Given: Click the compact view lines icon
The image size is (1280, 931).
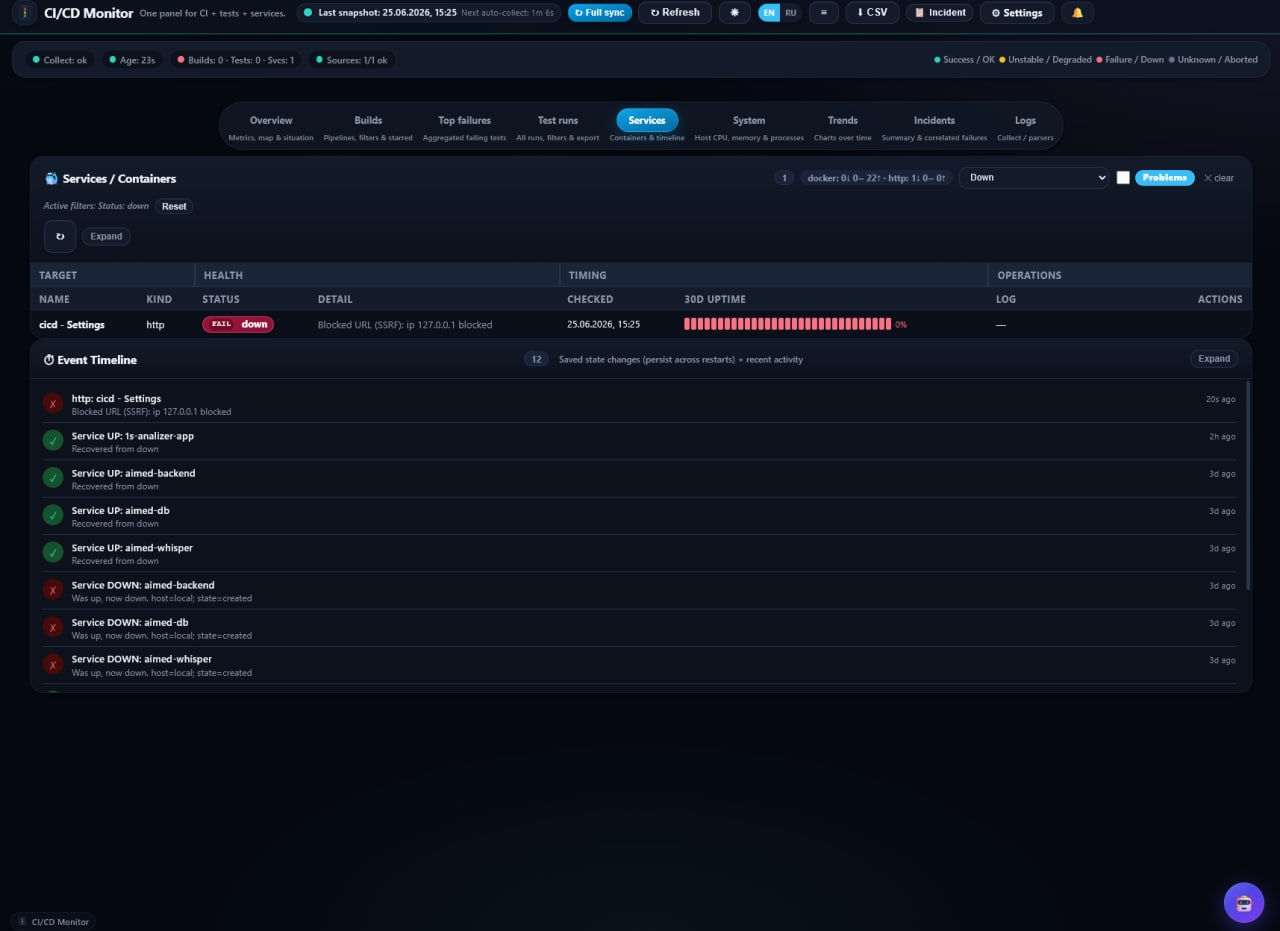Looking at the screenshot, I should (823, 13).
